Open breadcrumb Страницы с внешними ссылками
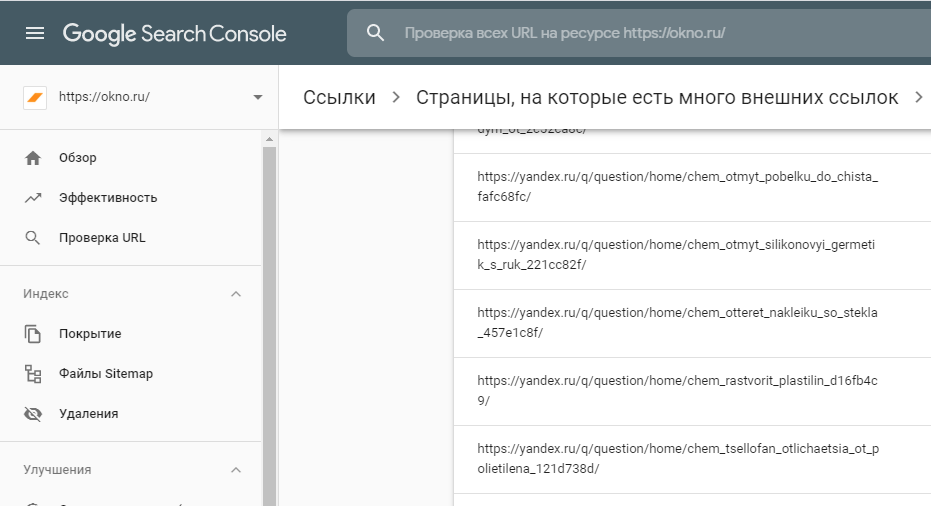Screen dimensions: 931x506 [x=657, y=97]
